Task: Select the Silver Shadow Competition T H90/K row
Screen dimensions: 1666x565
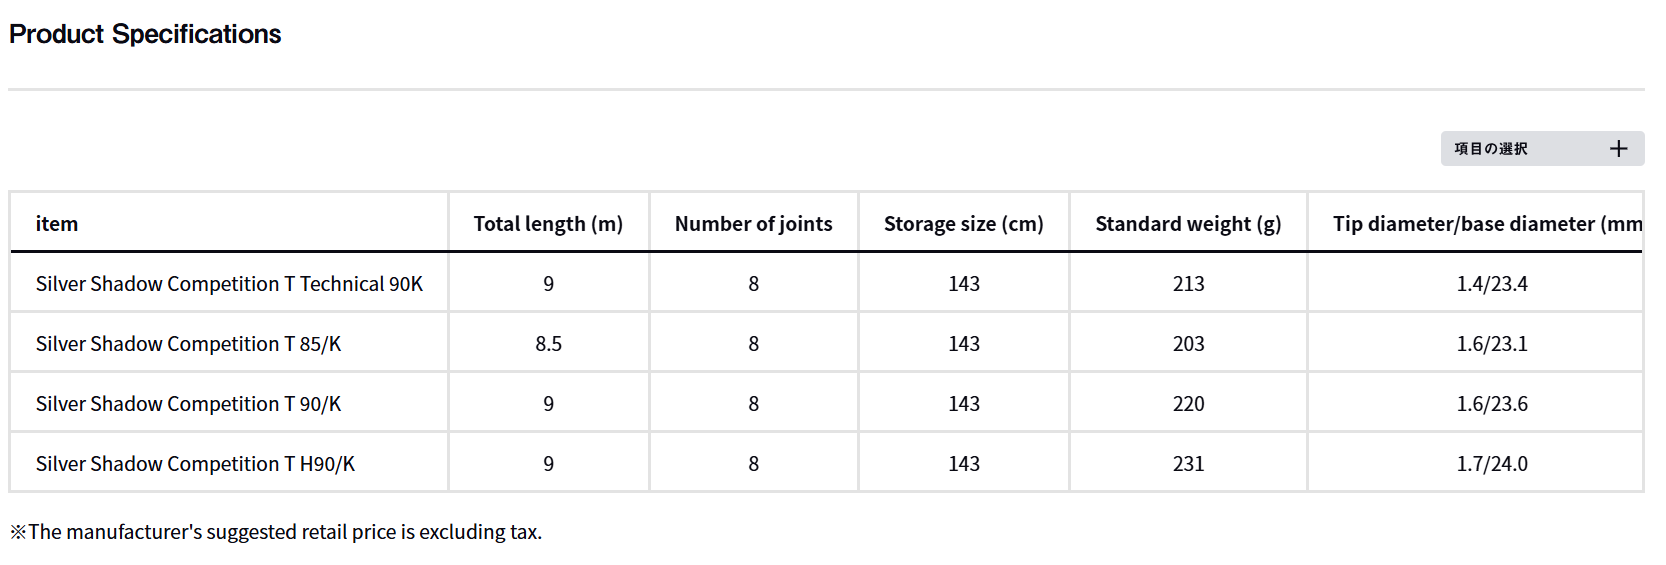Action: click(195, 464)
